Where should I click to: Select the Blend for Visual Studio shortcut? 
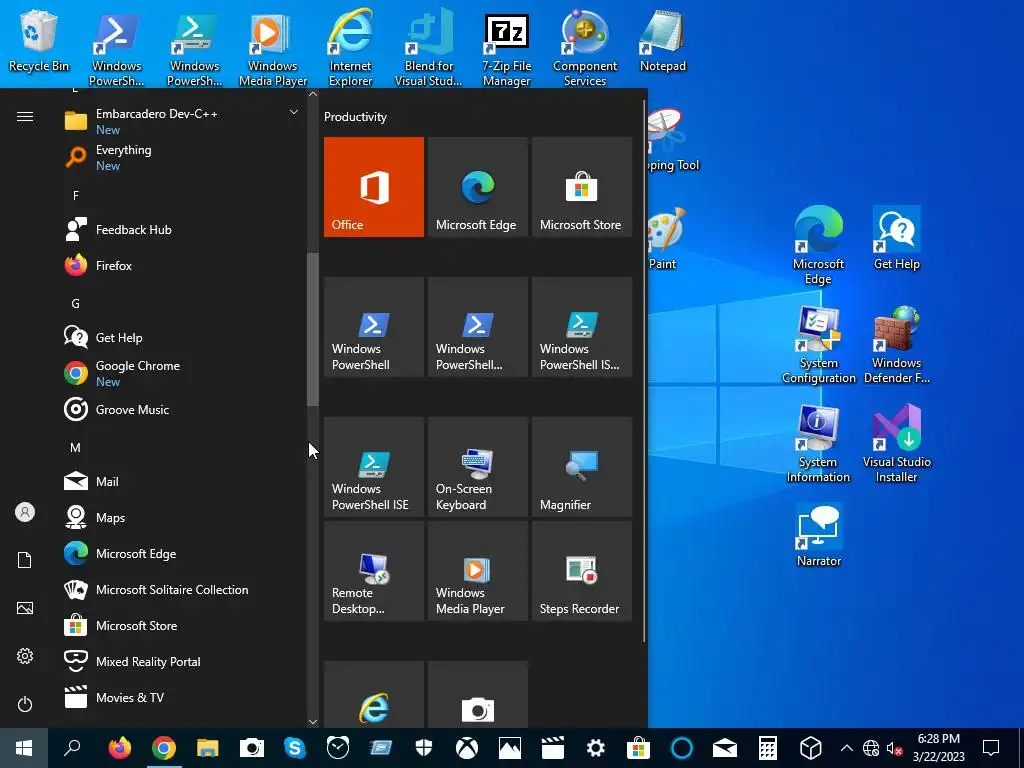tap(428, 48)
